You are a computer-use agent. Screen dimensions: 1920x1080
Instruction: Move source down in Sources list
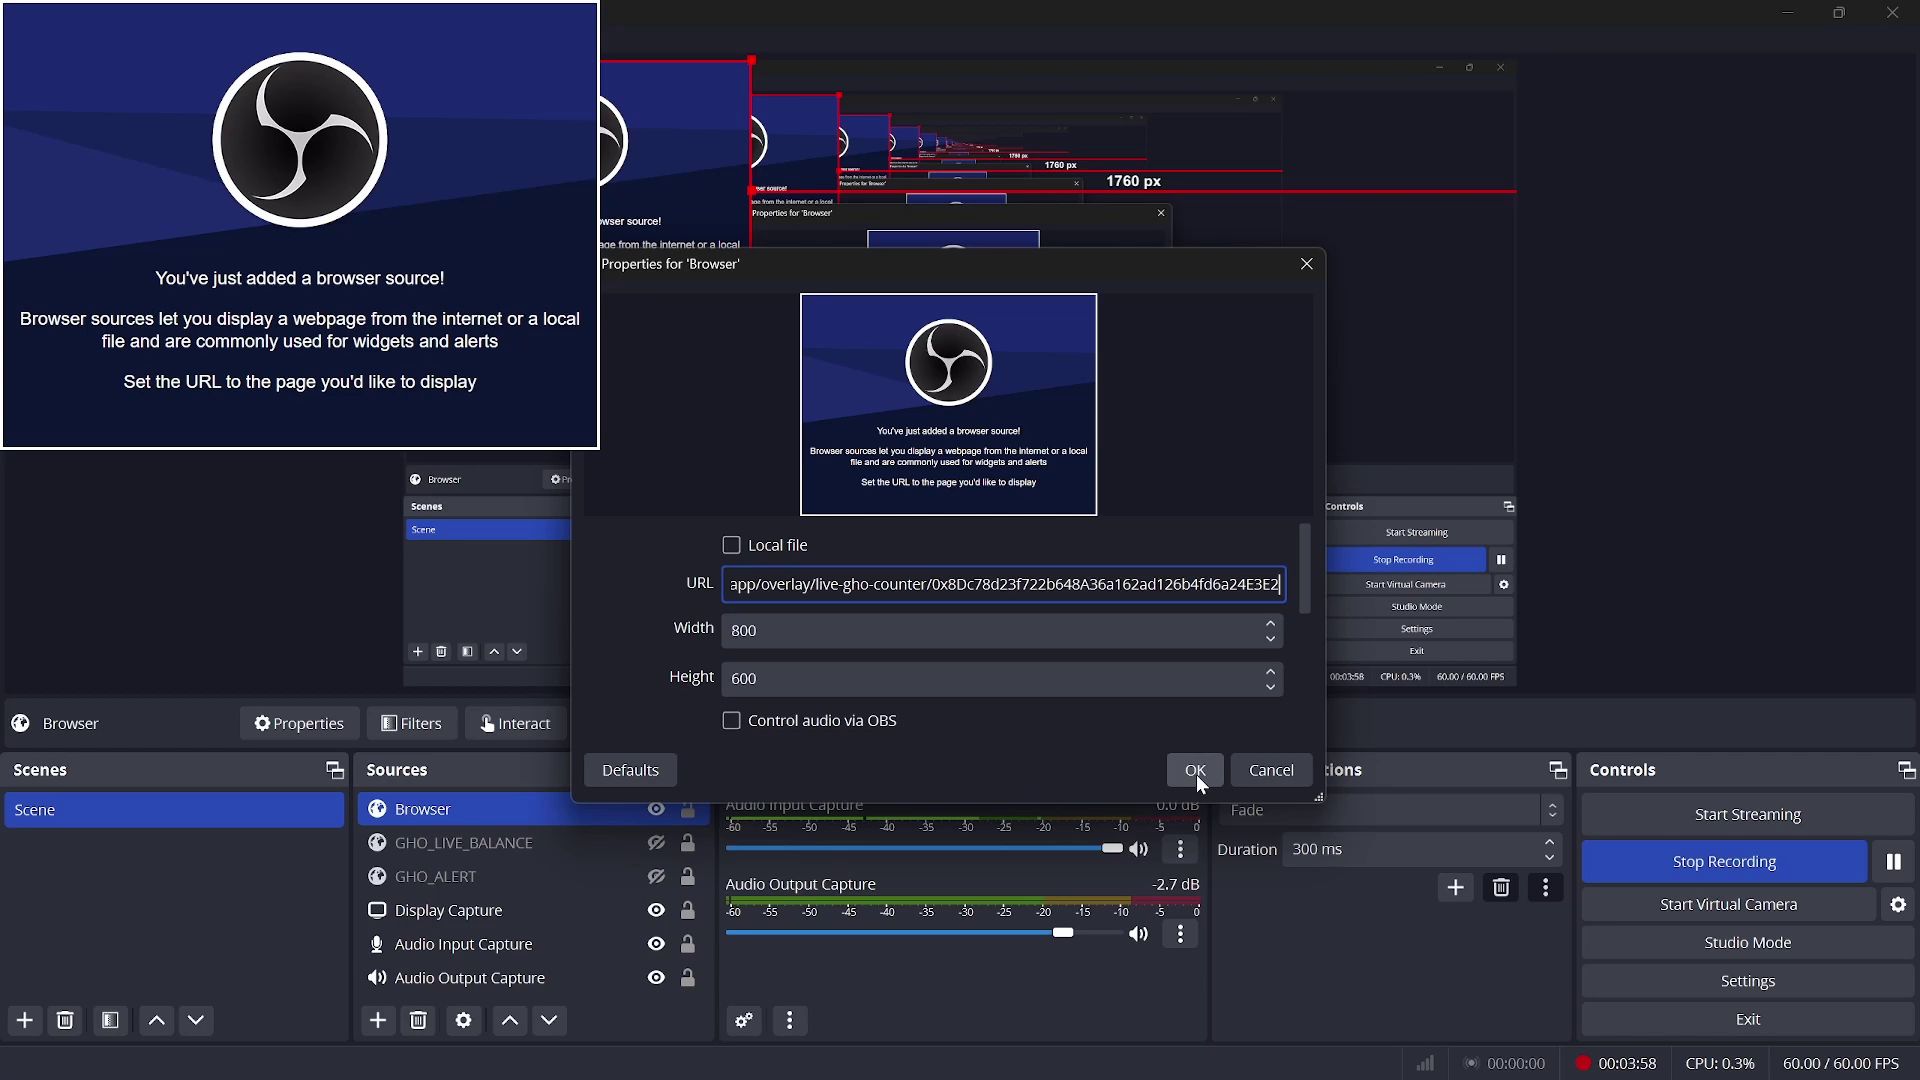(x=549, y=1020)
